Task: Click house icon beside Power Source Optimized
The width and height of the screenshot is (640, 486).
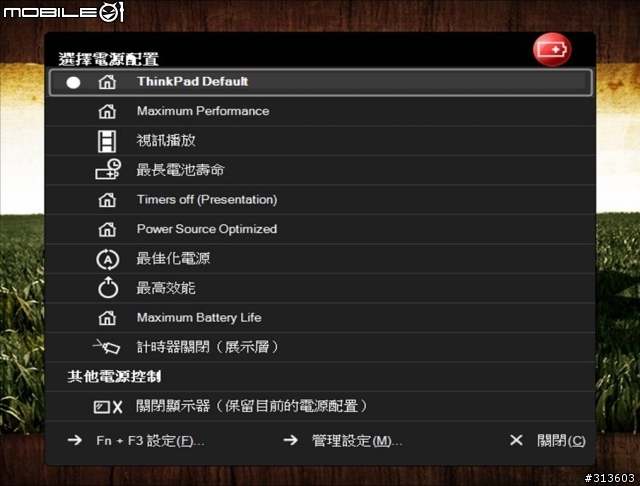Action: (107, 229)
